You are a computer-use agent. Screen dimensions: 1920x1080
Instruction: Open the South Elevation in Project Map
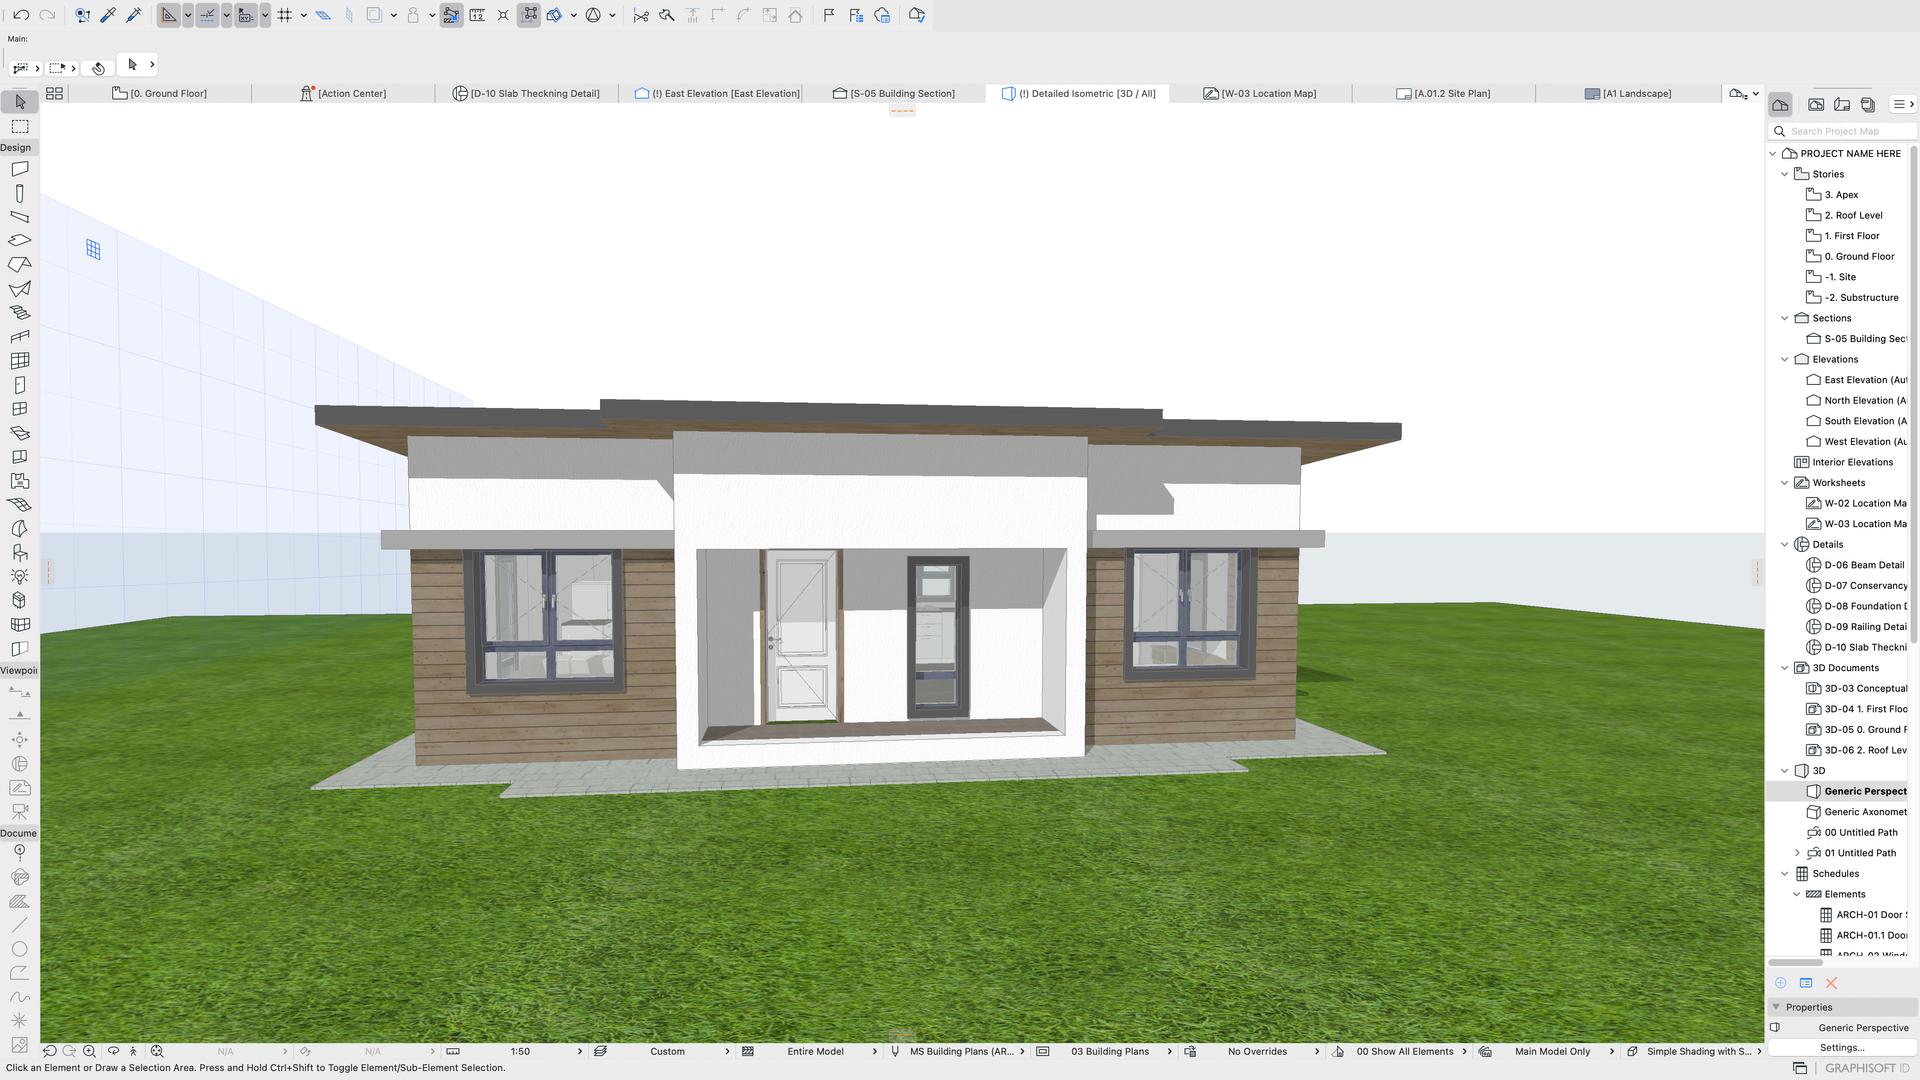click(x=1864, y=421)
